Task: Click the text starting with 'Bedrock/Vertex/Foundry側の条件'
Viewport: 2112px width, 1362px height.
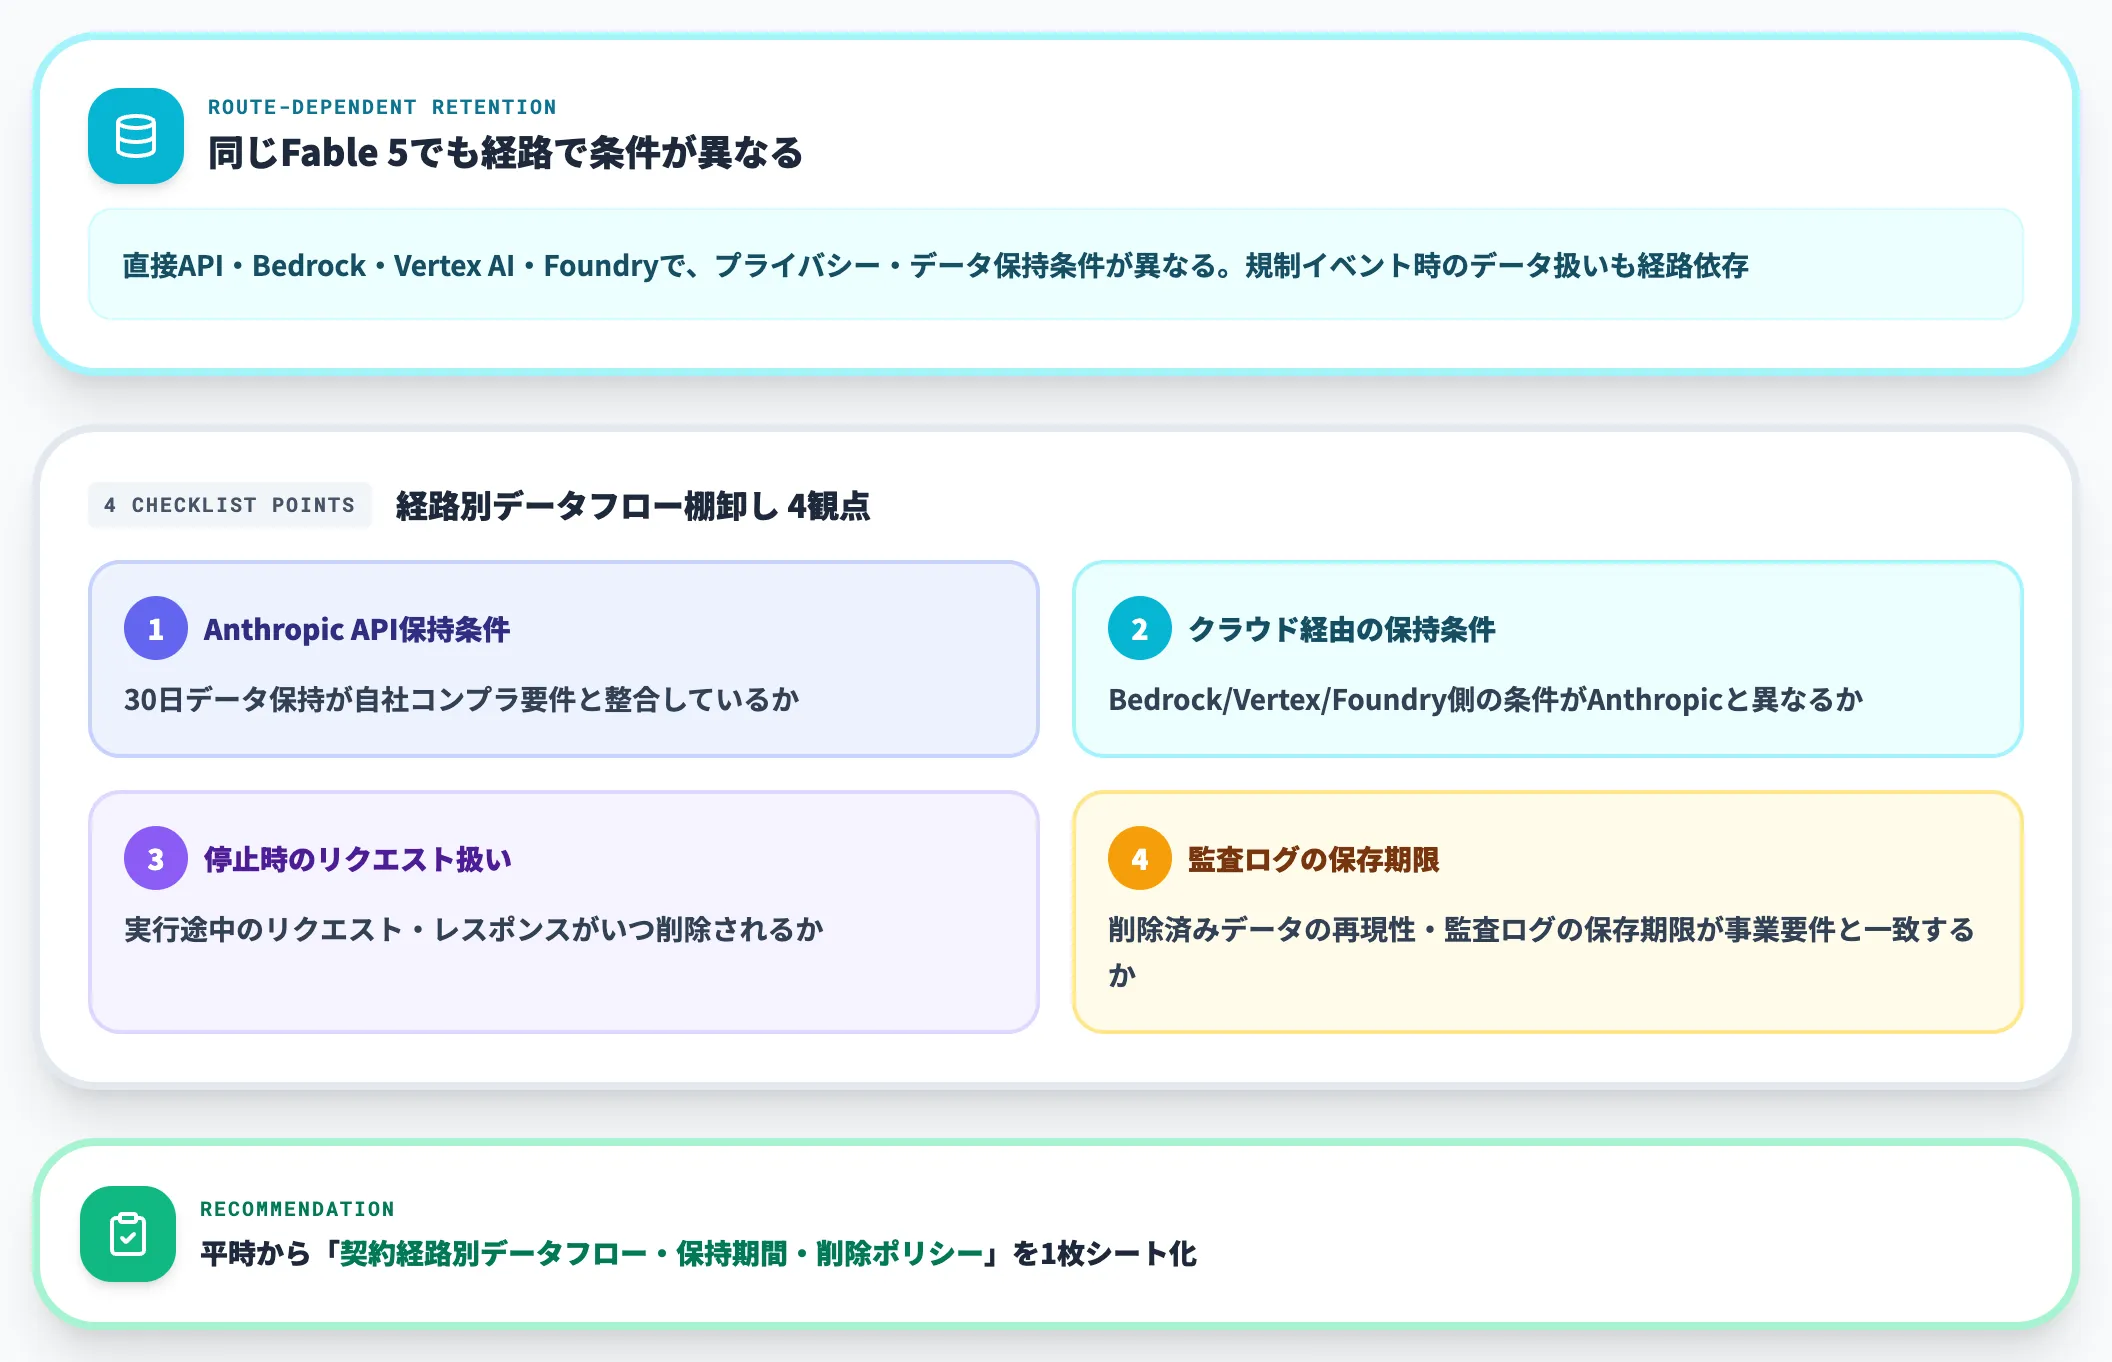Action: [1486, 699]
